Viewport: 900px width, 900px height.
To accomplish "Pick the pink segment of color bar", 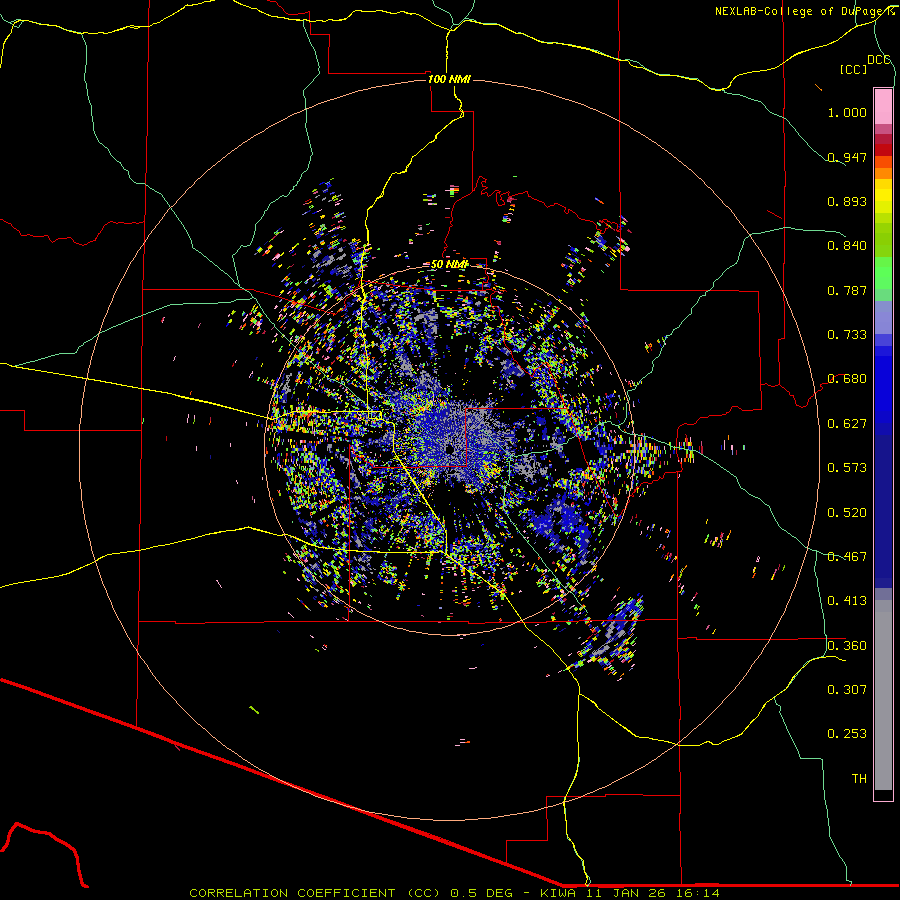I will coord(883,107).
